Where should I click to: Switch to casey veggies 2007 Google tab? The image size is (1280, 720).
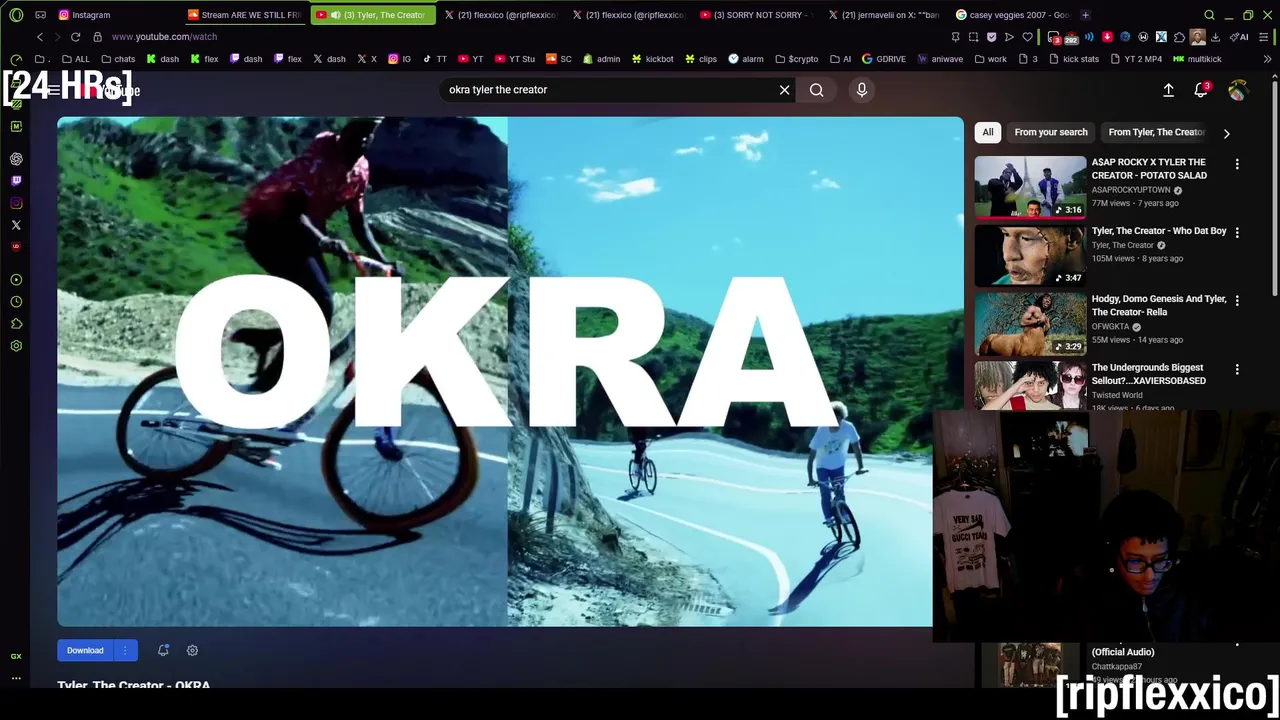(1013, 15)
